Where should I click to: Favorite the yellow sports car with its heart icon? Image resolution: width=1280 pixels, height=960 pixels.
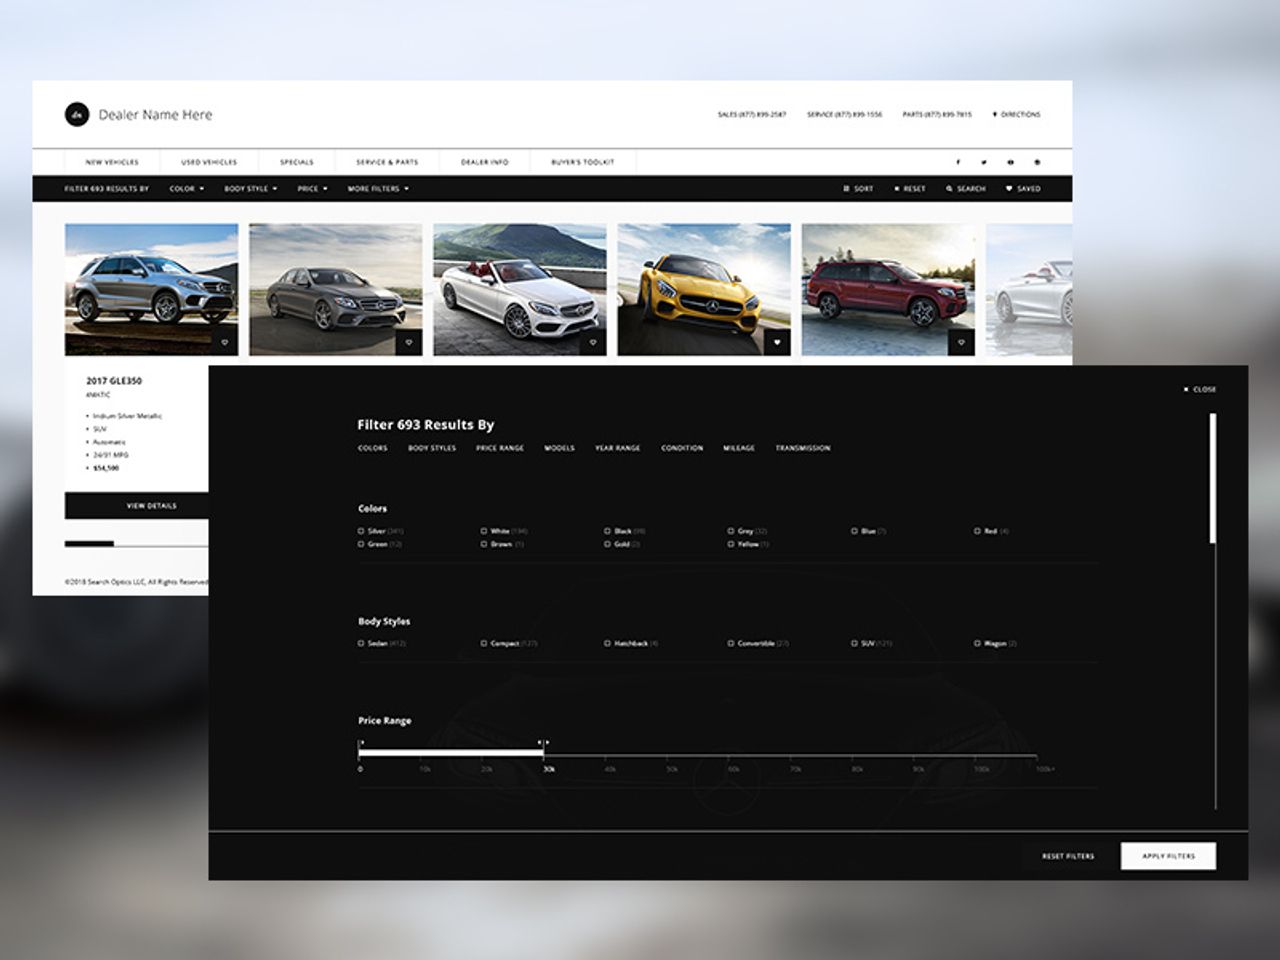point(777,343)
